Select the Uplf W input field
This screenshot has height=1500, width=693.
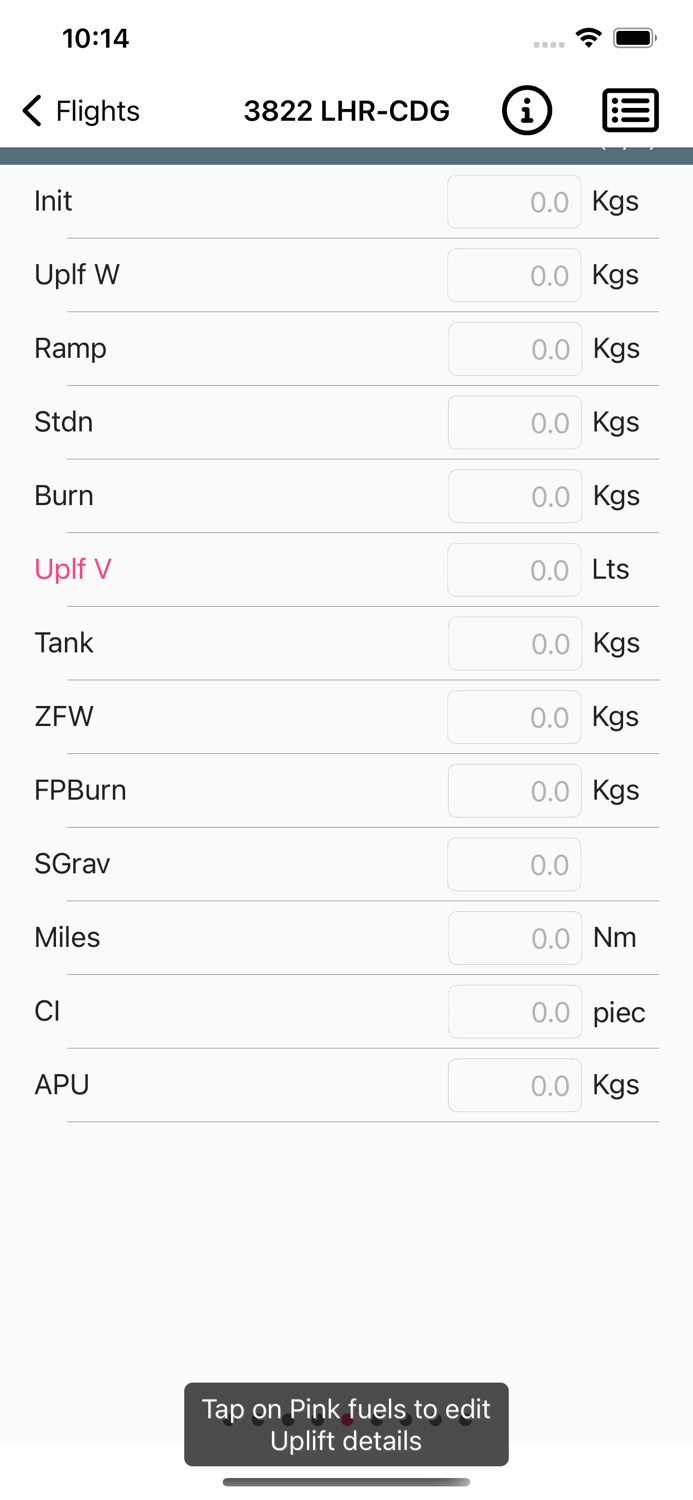(x=514, y=275)
